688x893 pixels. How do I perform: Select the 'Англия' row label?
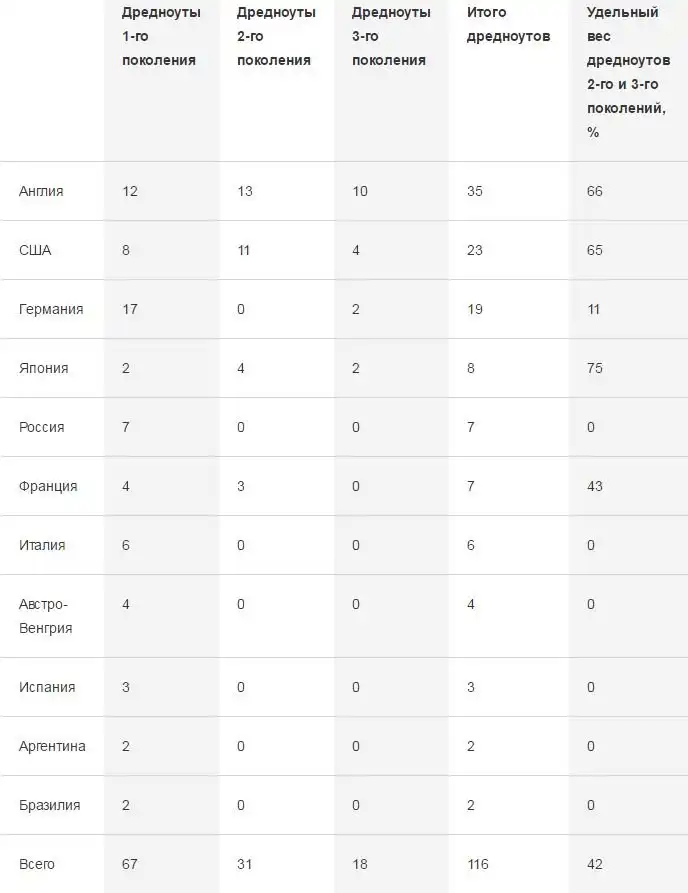pos(41,191)
